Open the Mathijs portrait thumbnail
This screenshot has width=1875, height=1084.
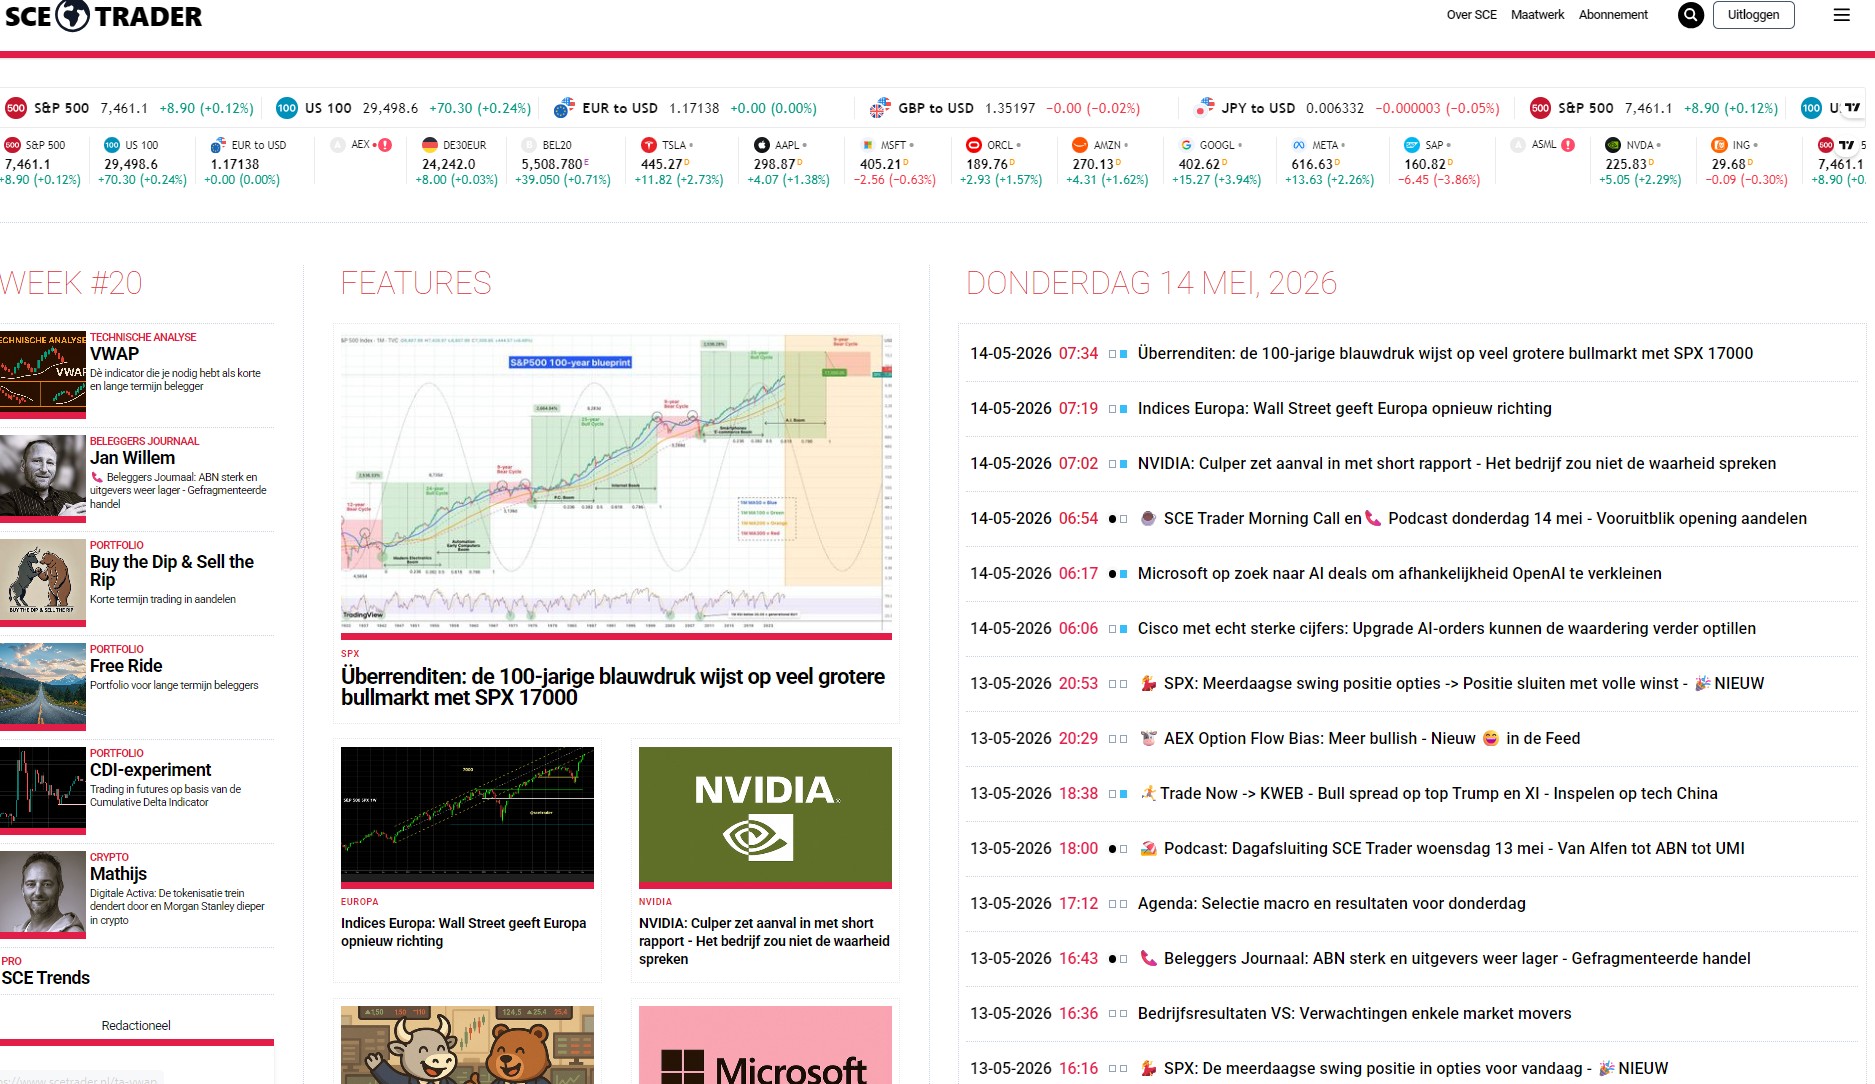click(43, 895)
